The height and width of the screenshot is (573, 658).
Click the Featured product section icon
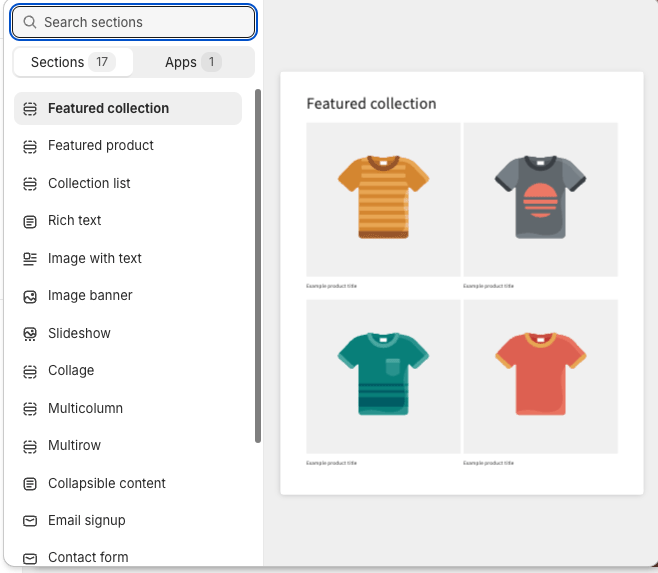30,147
